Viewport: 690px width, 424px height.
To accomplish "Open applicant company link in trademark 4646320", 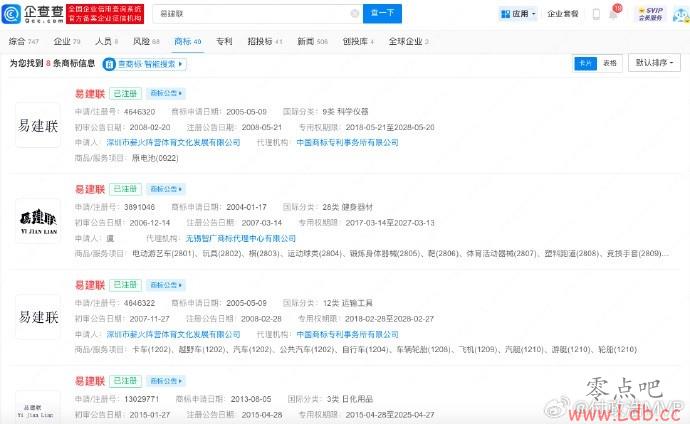I will click(x=173, y=143).
